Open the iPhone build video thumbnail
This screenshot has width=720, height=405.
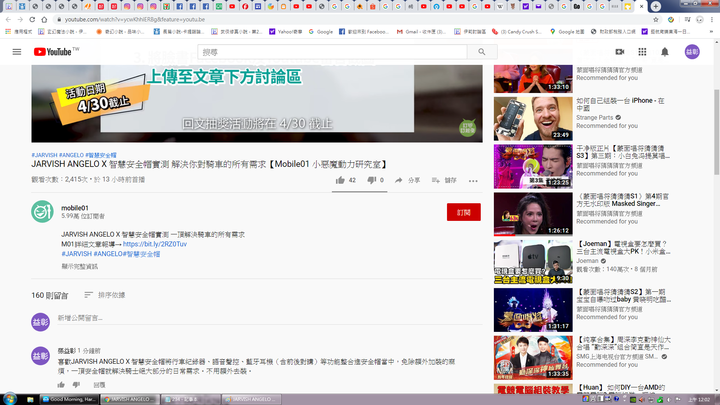533,118
